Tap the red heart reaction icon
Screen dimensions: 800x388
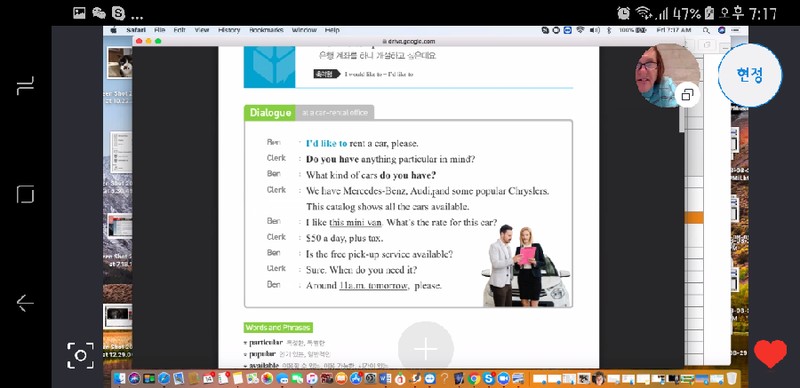coord(770,353)
